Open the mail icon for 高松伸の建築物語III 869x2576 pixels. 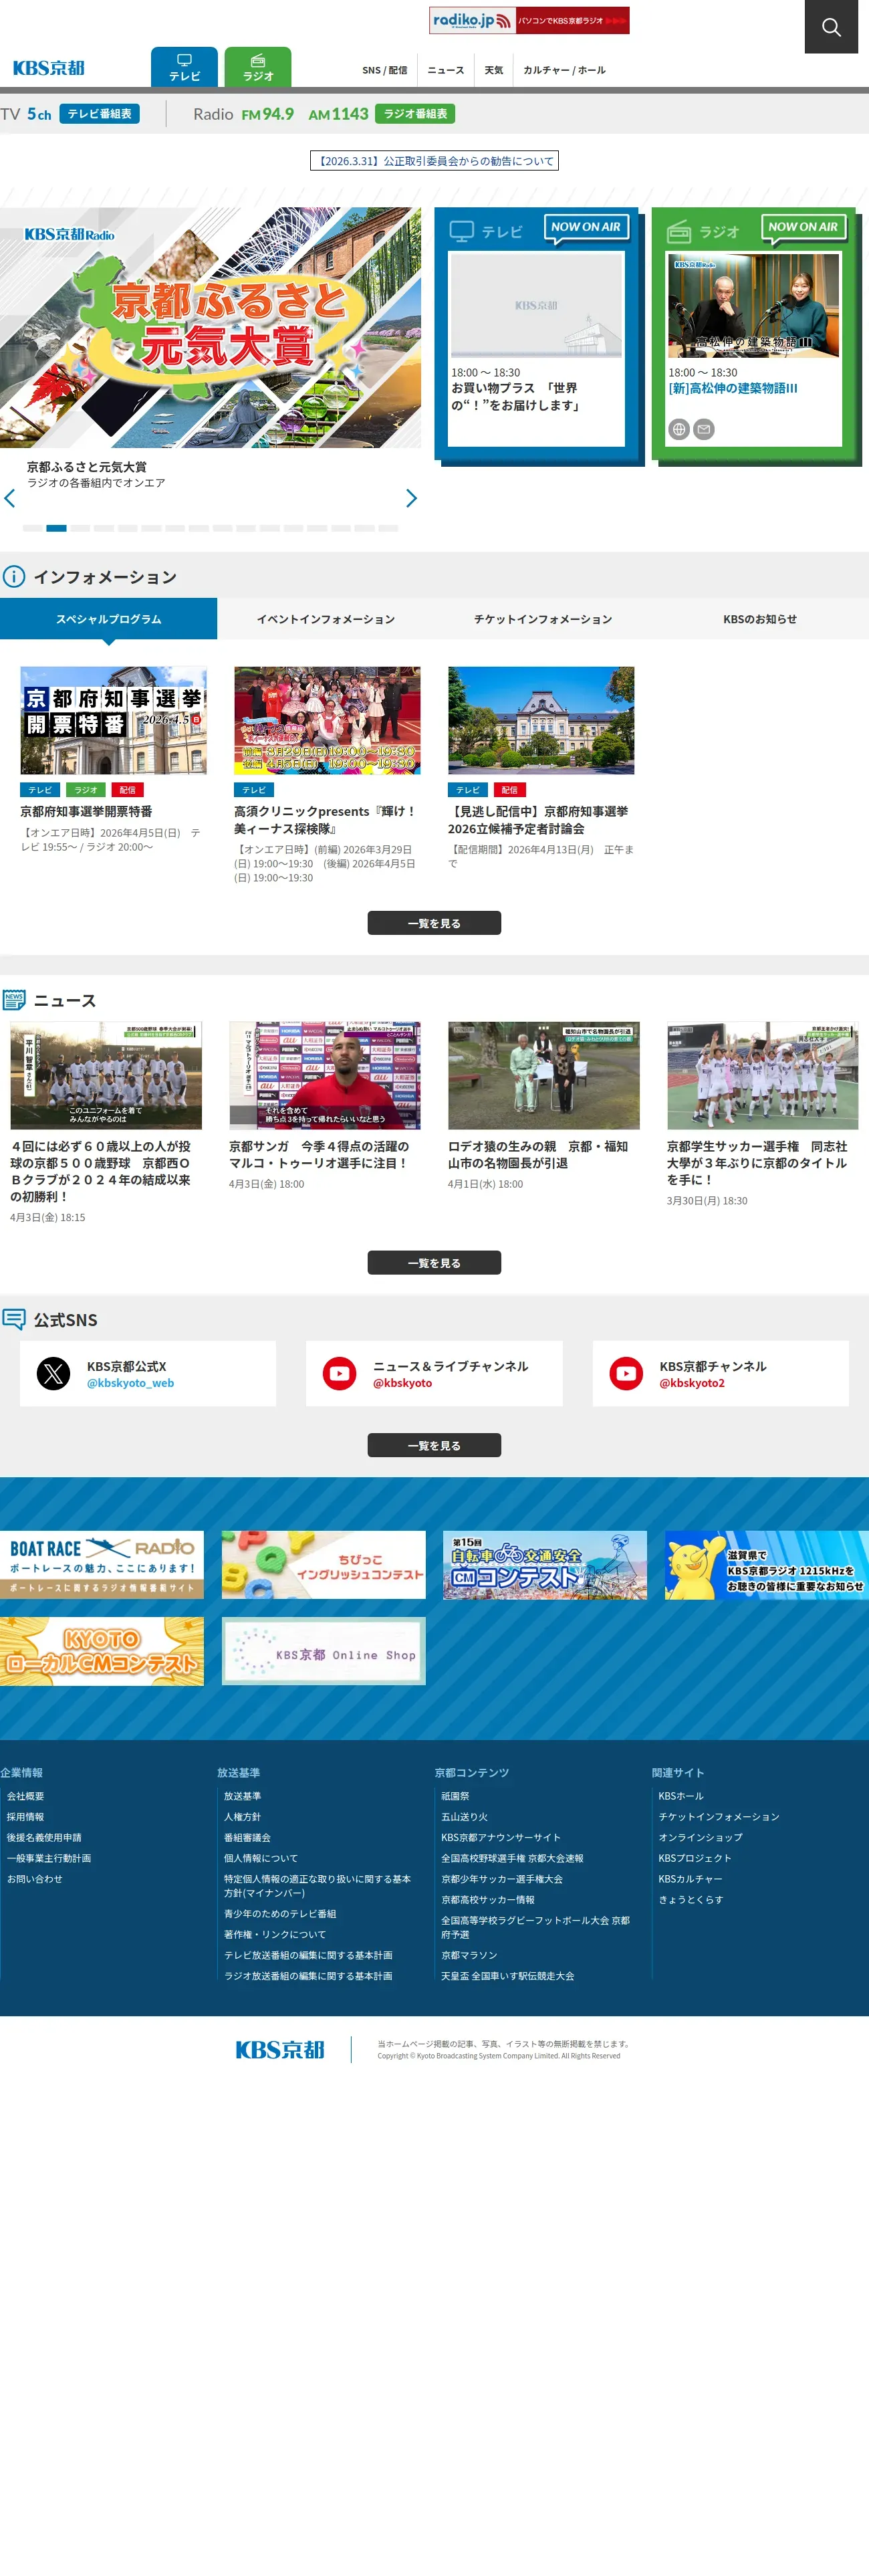coord(704,429)
